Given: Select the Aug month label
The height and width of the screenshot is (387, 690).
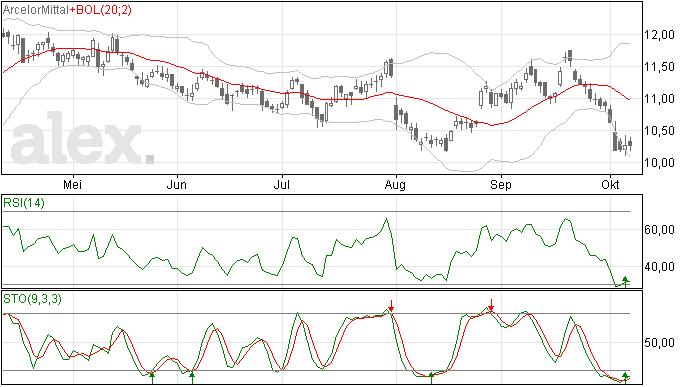Looking at the screenshot, I should pos(395,184).
